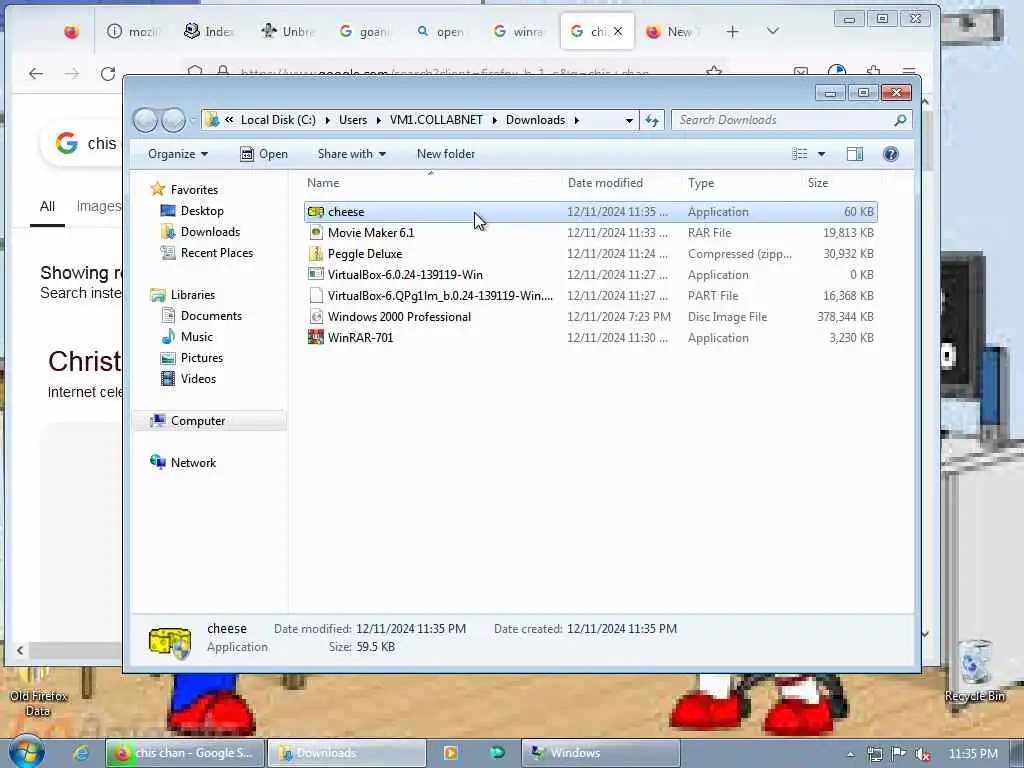Open the Pictures library
The width and height of the screenshot is (1024, 768).
201,358
